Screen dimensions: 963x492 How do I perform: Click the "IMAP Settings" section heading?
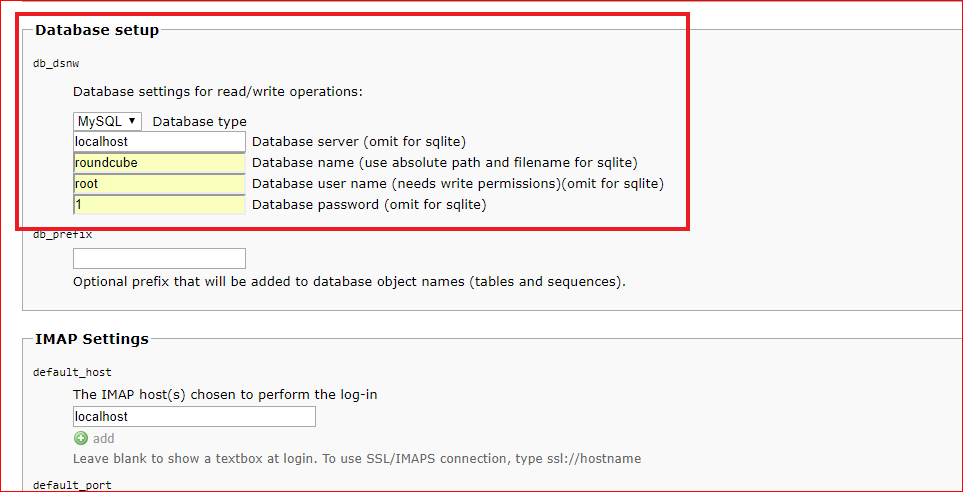point(92,339)
